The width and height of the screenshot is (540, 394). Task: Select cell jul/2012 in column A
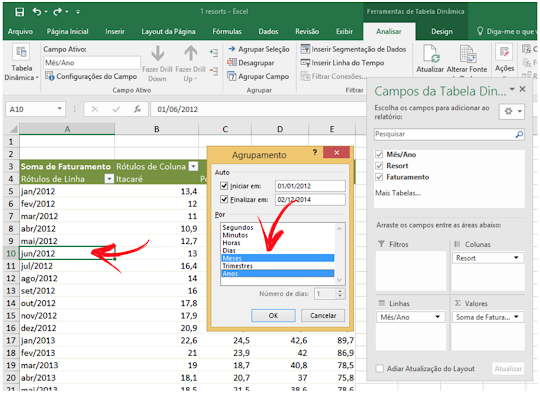pyautogui.click(x=67, y=266)
